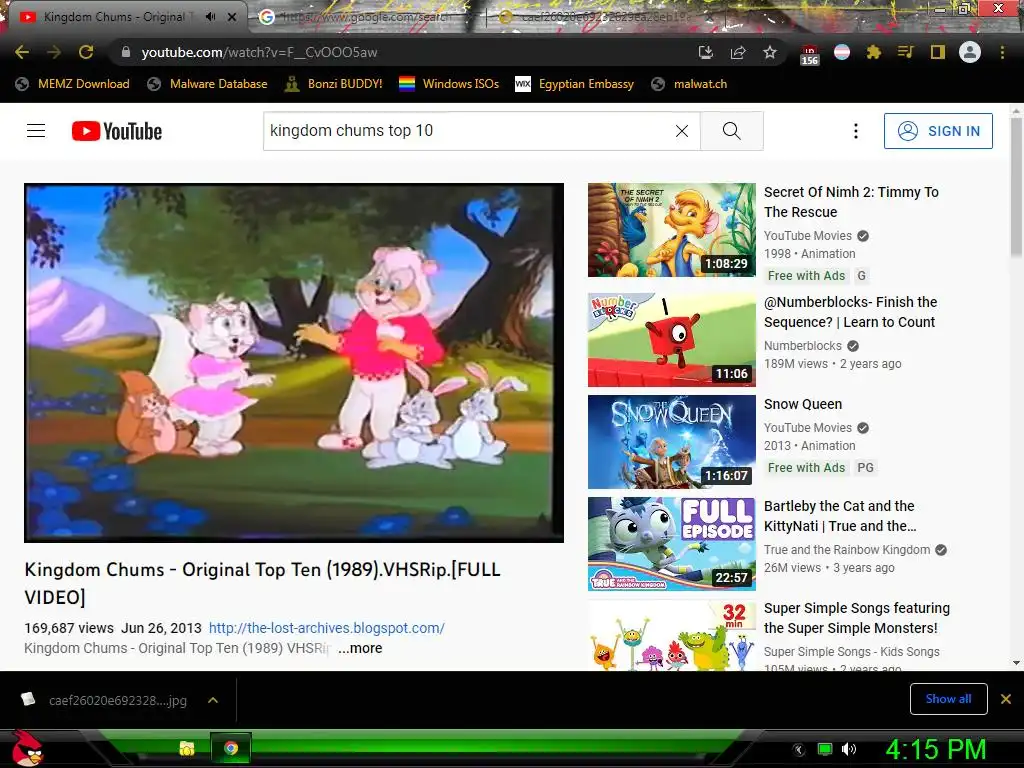Open the the-lost-archives.blogspot.com link
This screenshot has height=768, width=1024.
(327, 628)
